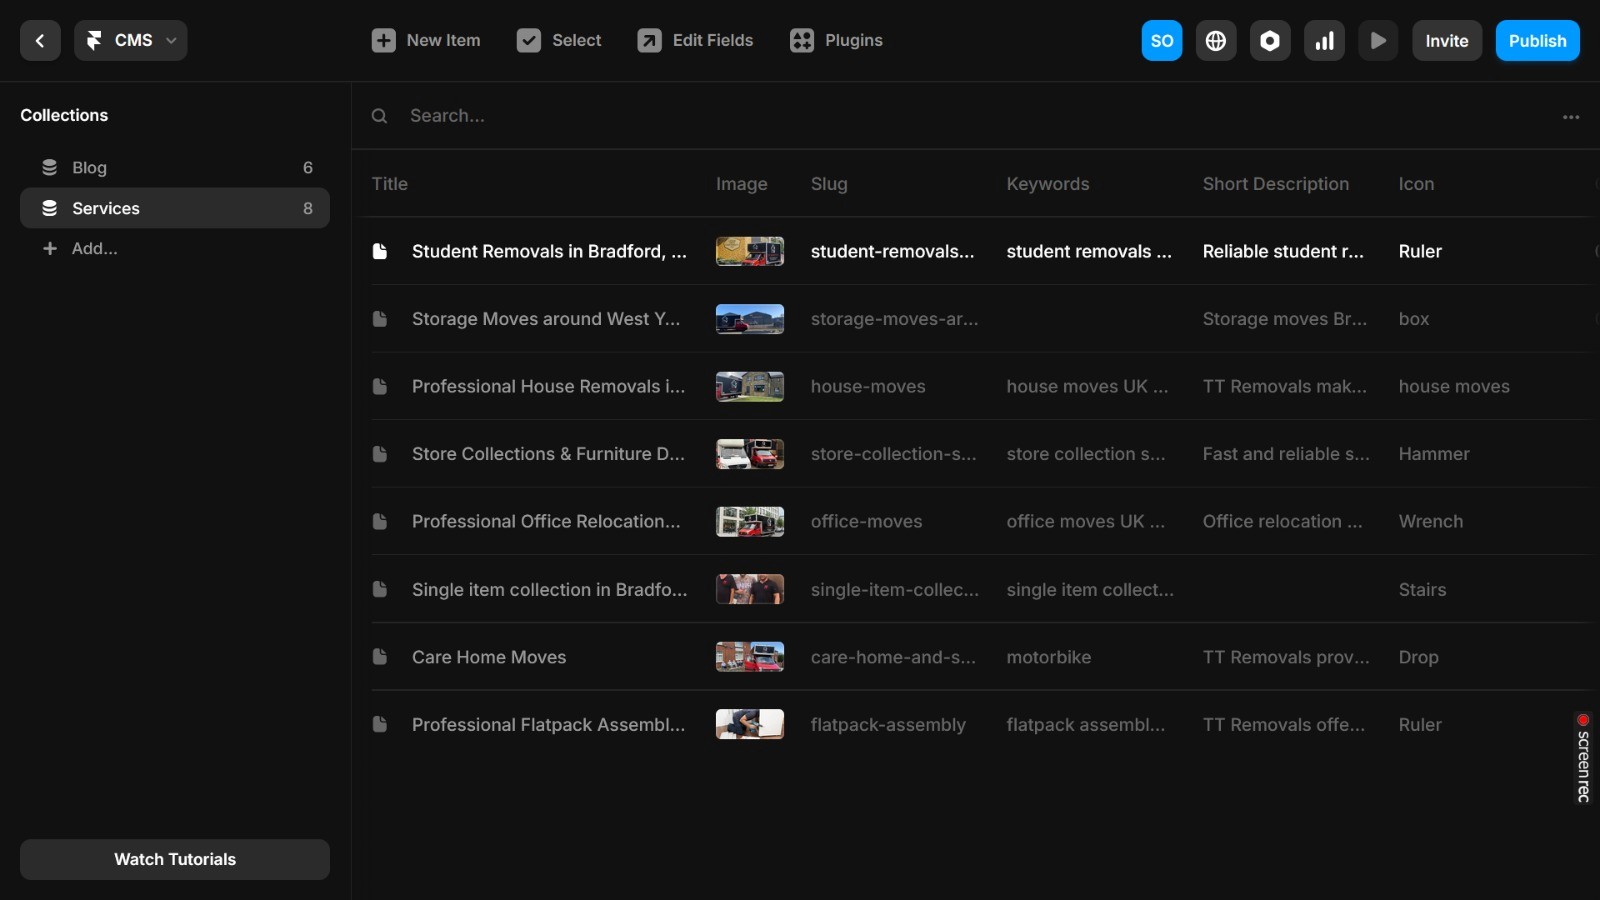Select the Services collection
The image size is (1600, 900).
(175, 208)
